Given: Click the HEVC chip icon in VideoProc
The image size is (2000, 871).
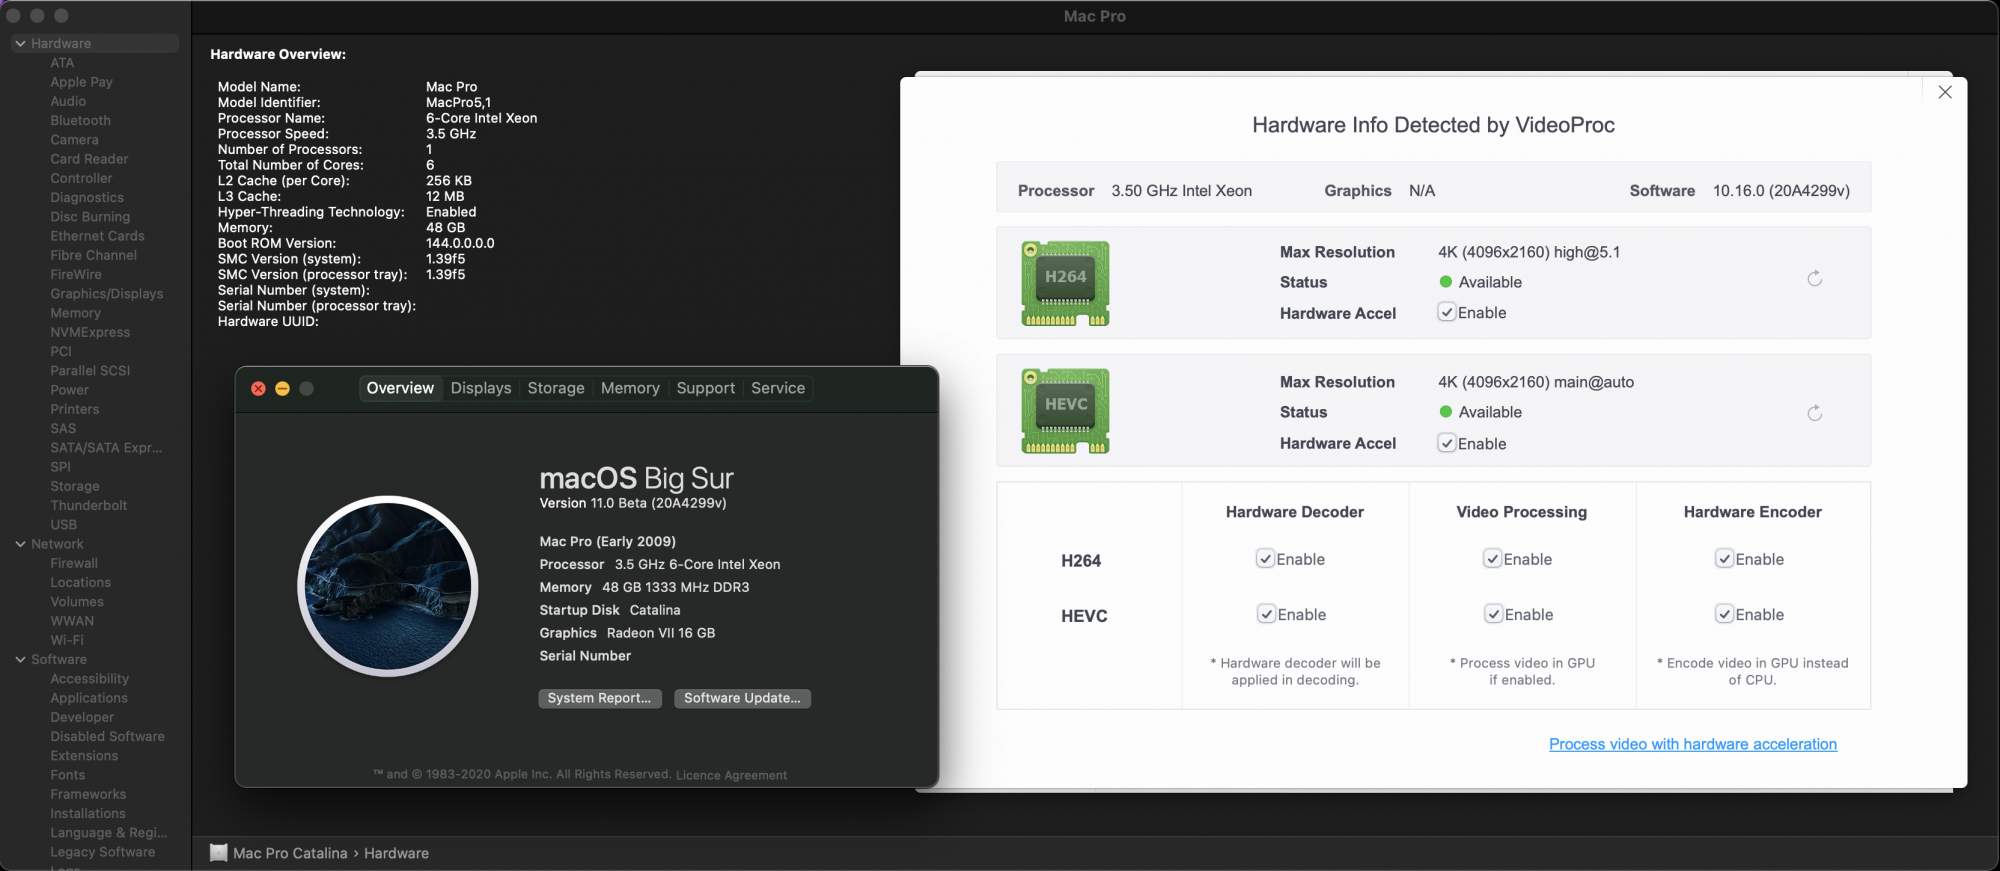Looking at the screenshot, I should [1065, 411].
